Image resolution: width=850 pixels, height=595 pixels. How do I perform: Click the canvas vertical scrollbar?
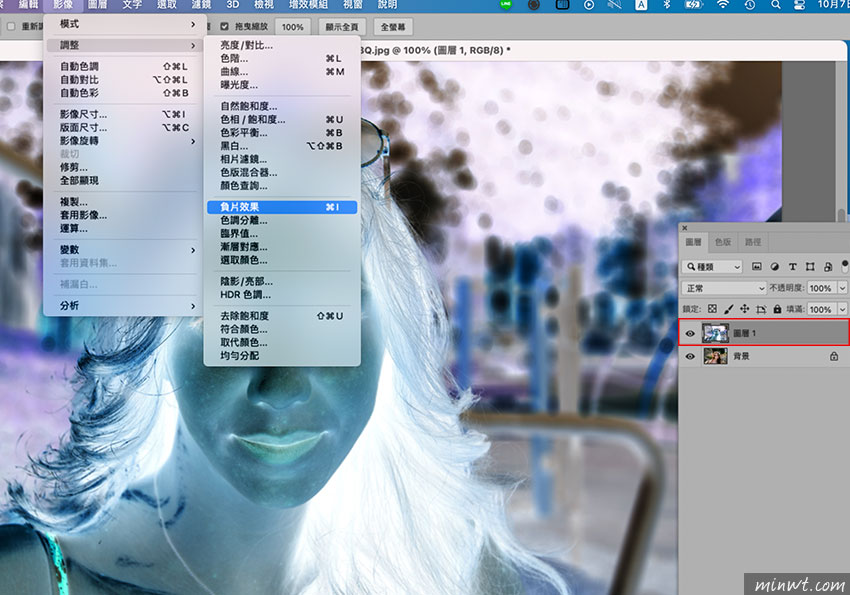841,215
